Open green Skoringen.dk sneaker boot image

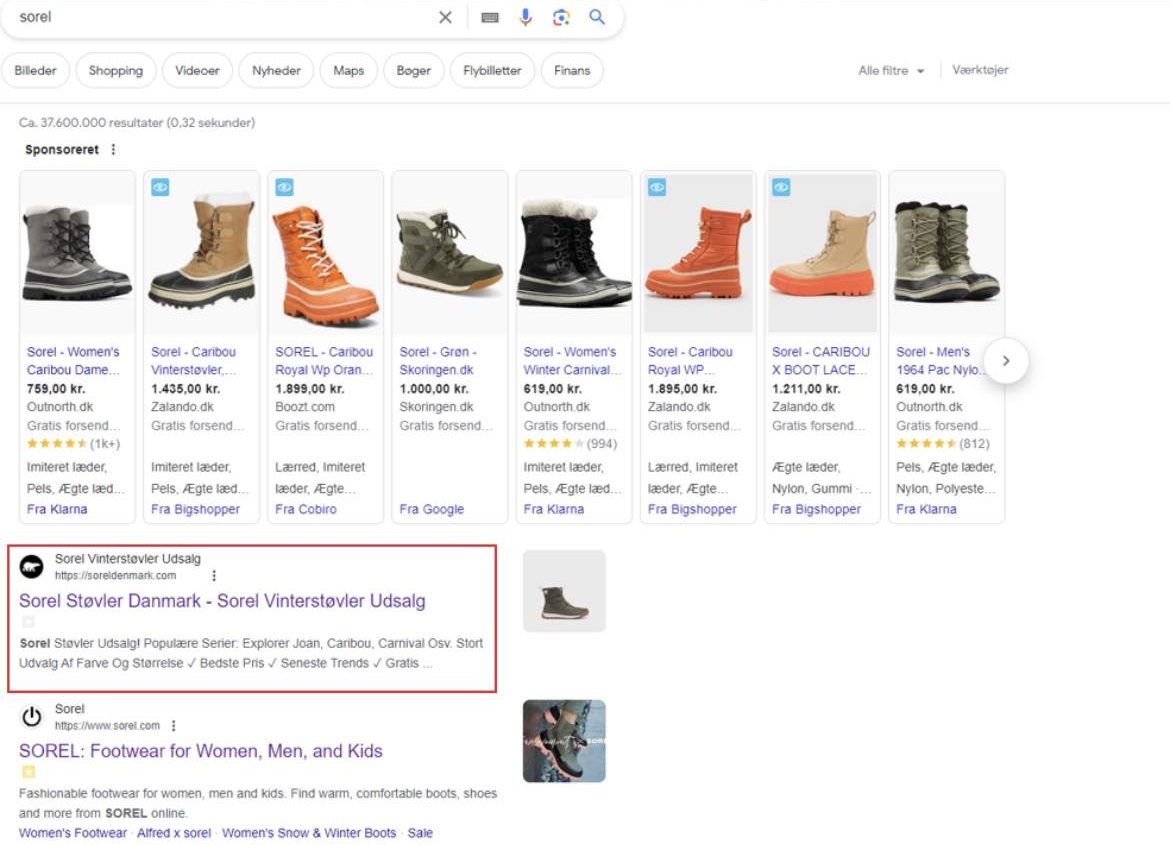pyautogui.click(x=450, y=254)
